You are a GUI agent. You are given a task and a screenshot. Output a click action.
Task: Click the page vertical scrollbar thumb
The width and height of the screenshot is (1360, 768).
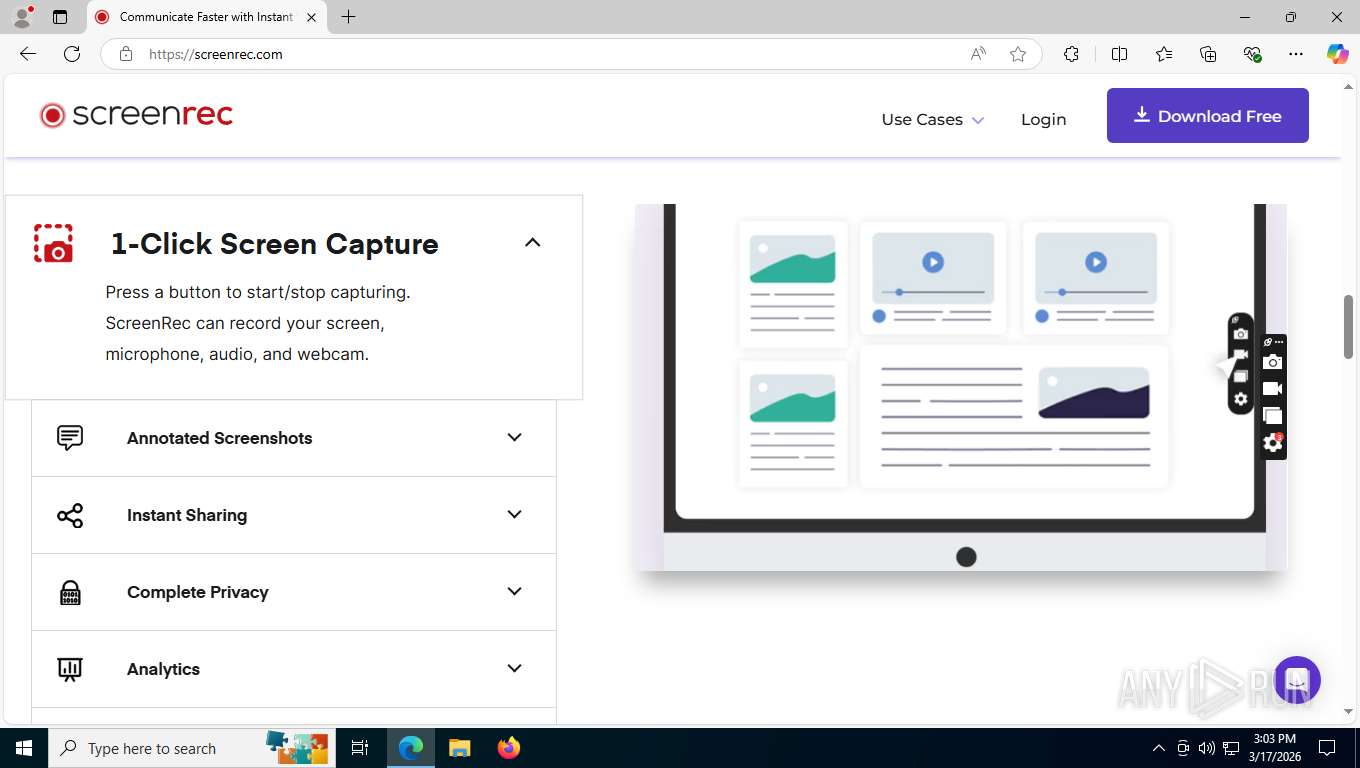[x=1348, y=327]
